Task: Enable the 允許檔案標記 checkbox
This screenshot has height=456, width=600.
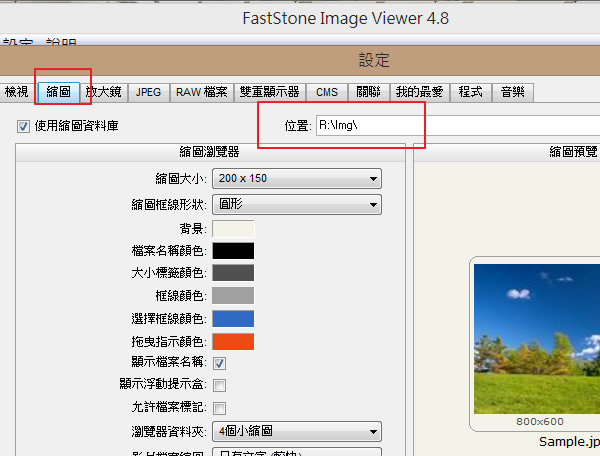Action: [220, 408]
